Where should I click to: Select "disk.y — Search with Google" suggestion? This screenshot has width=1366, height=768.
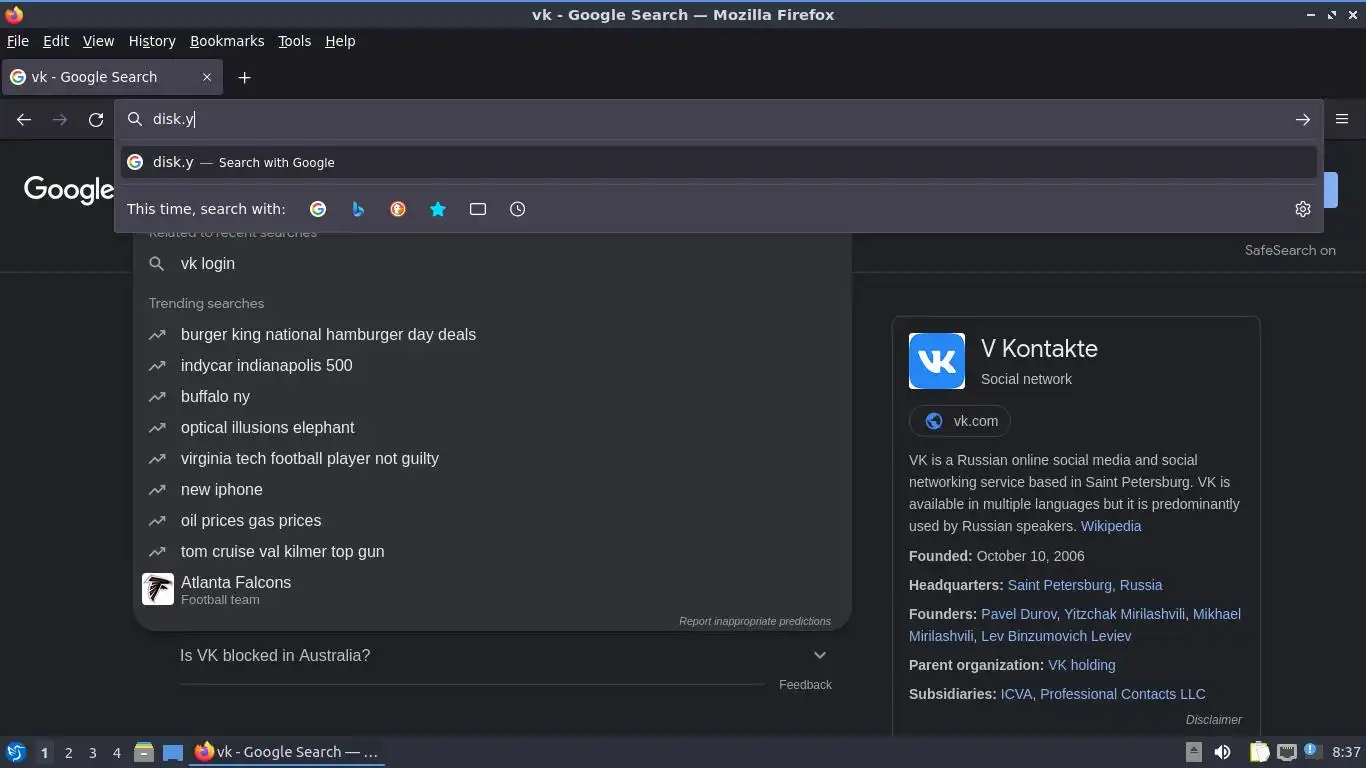718,162
